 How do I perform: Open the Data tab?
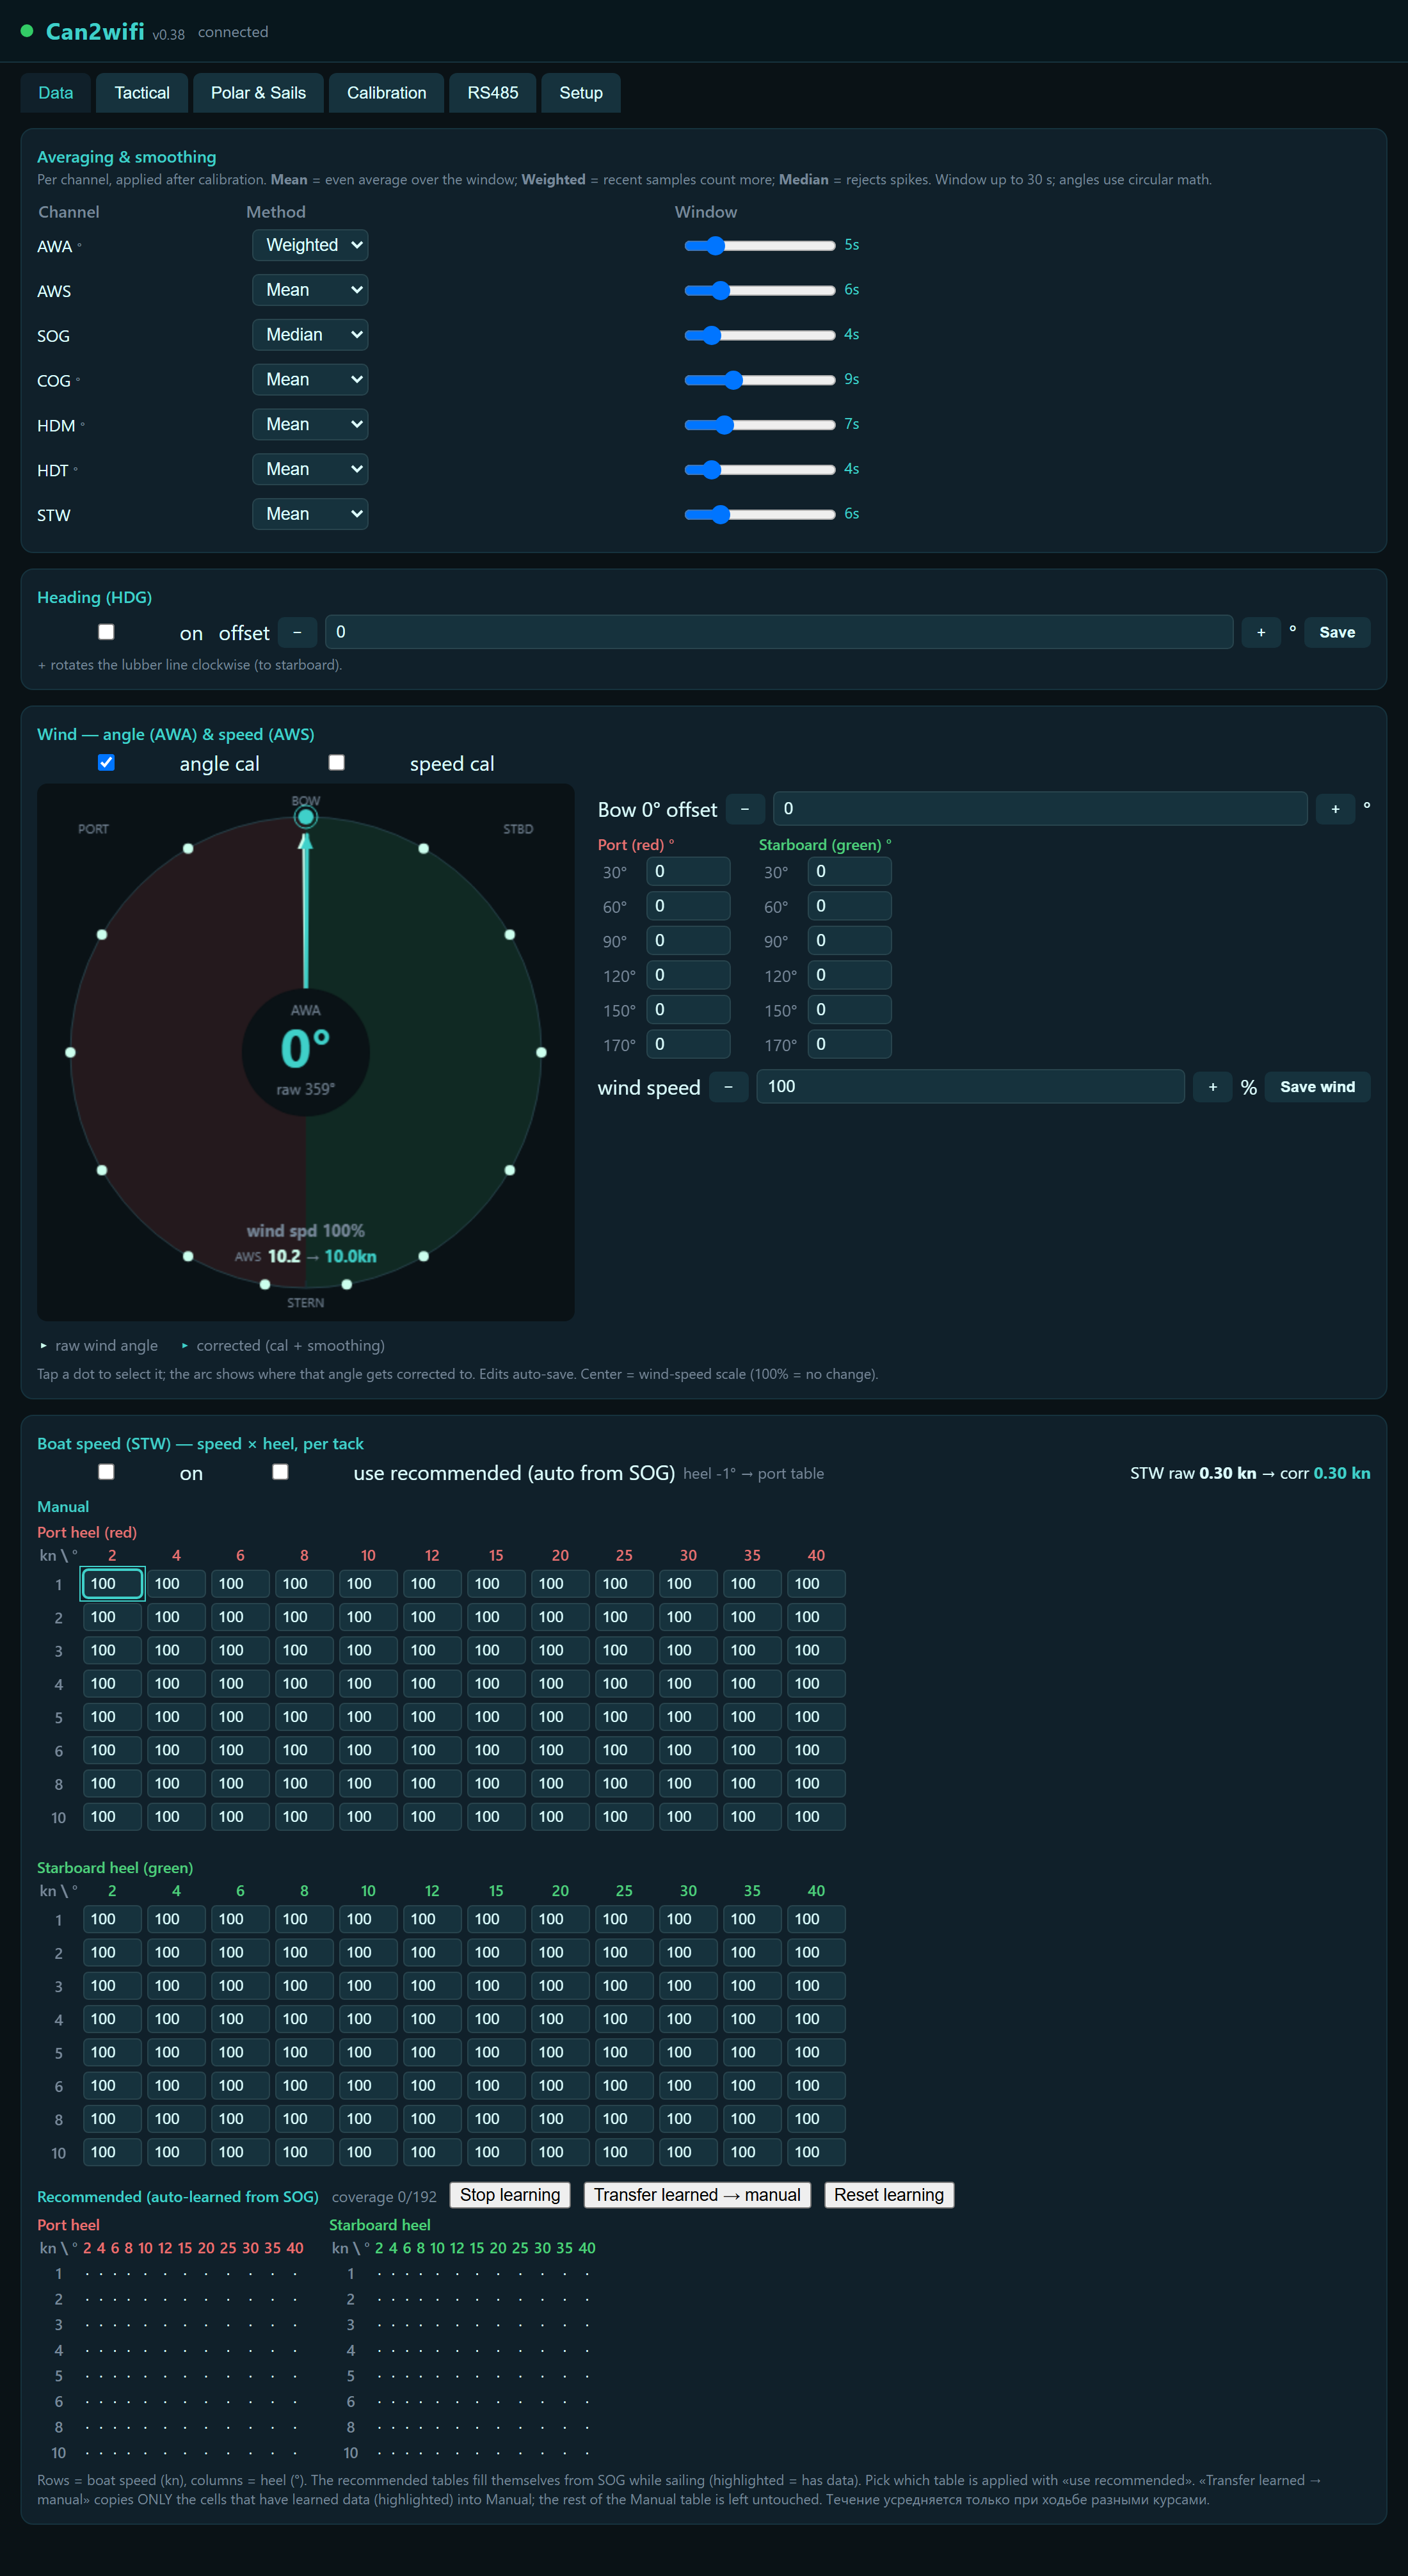click(x=56, y=93)
